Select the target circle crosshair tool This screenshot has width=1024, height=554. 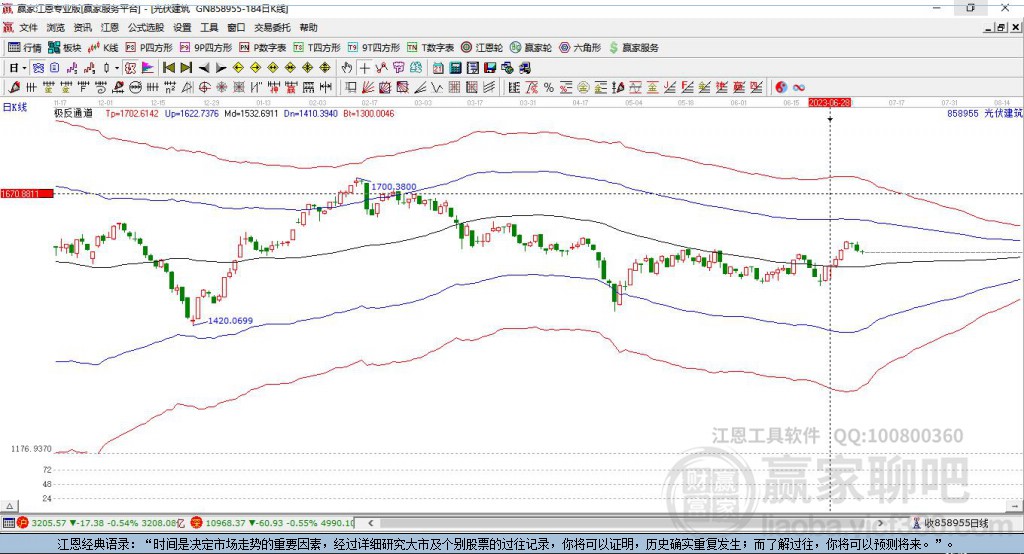(x=204, y=87)
